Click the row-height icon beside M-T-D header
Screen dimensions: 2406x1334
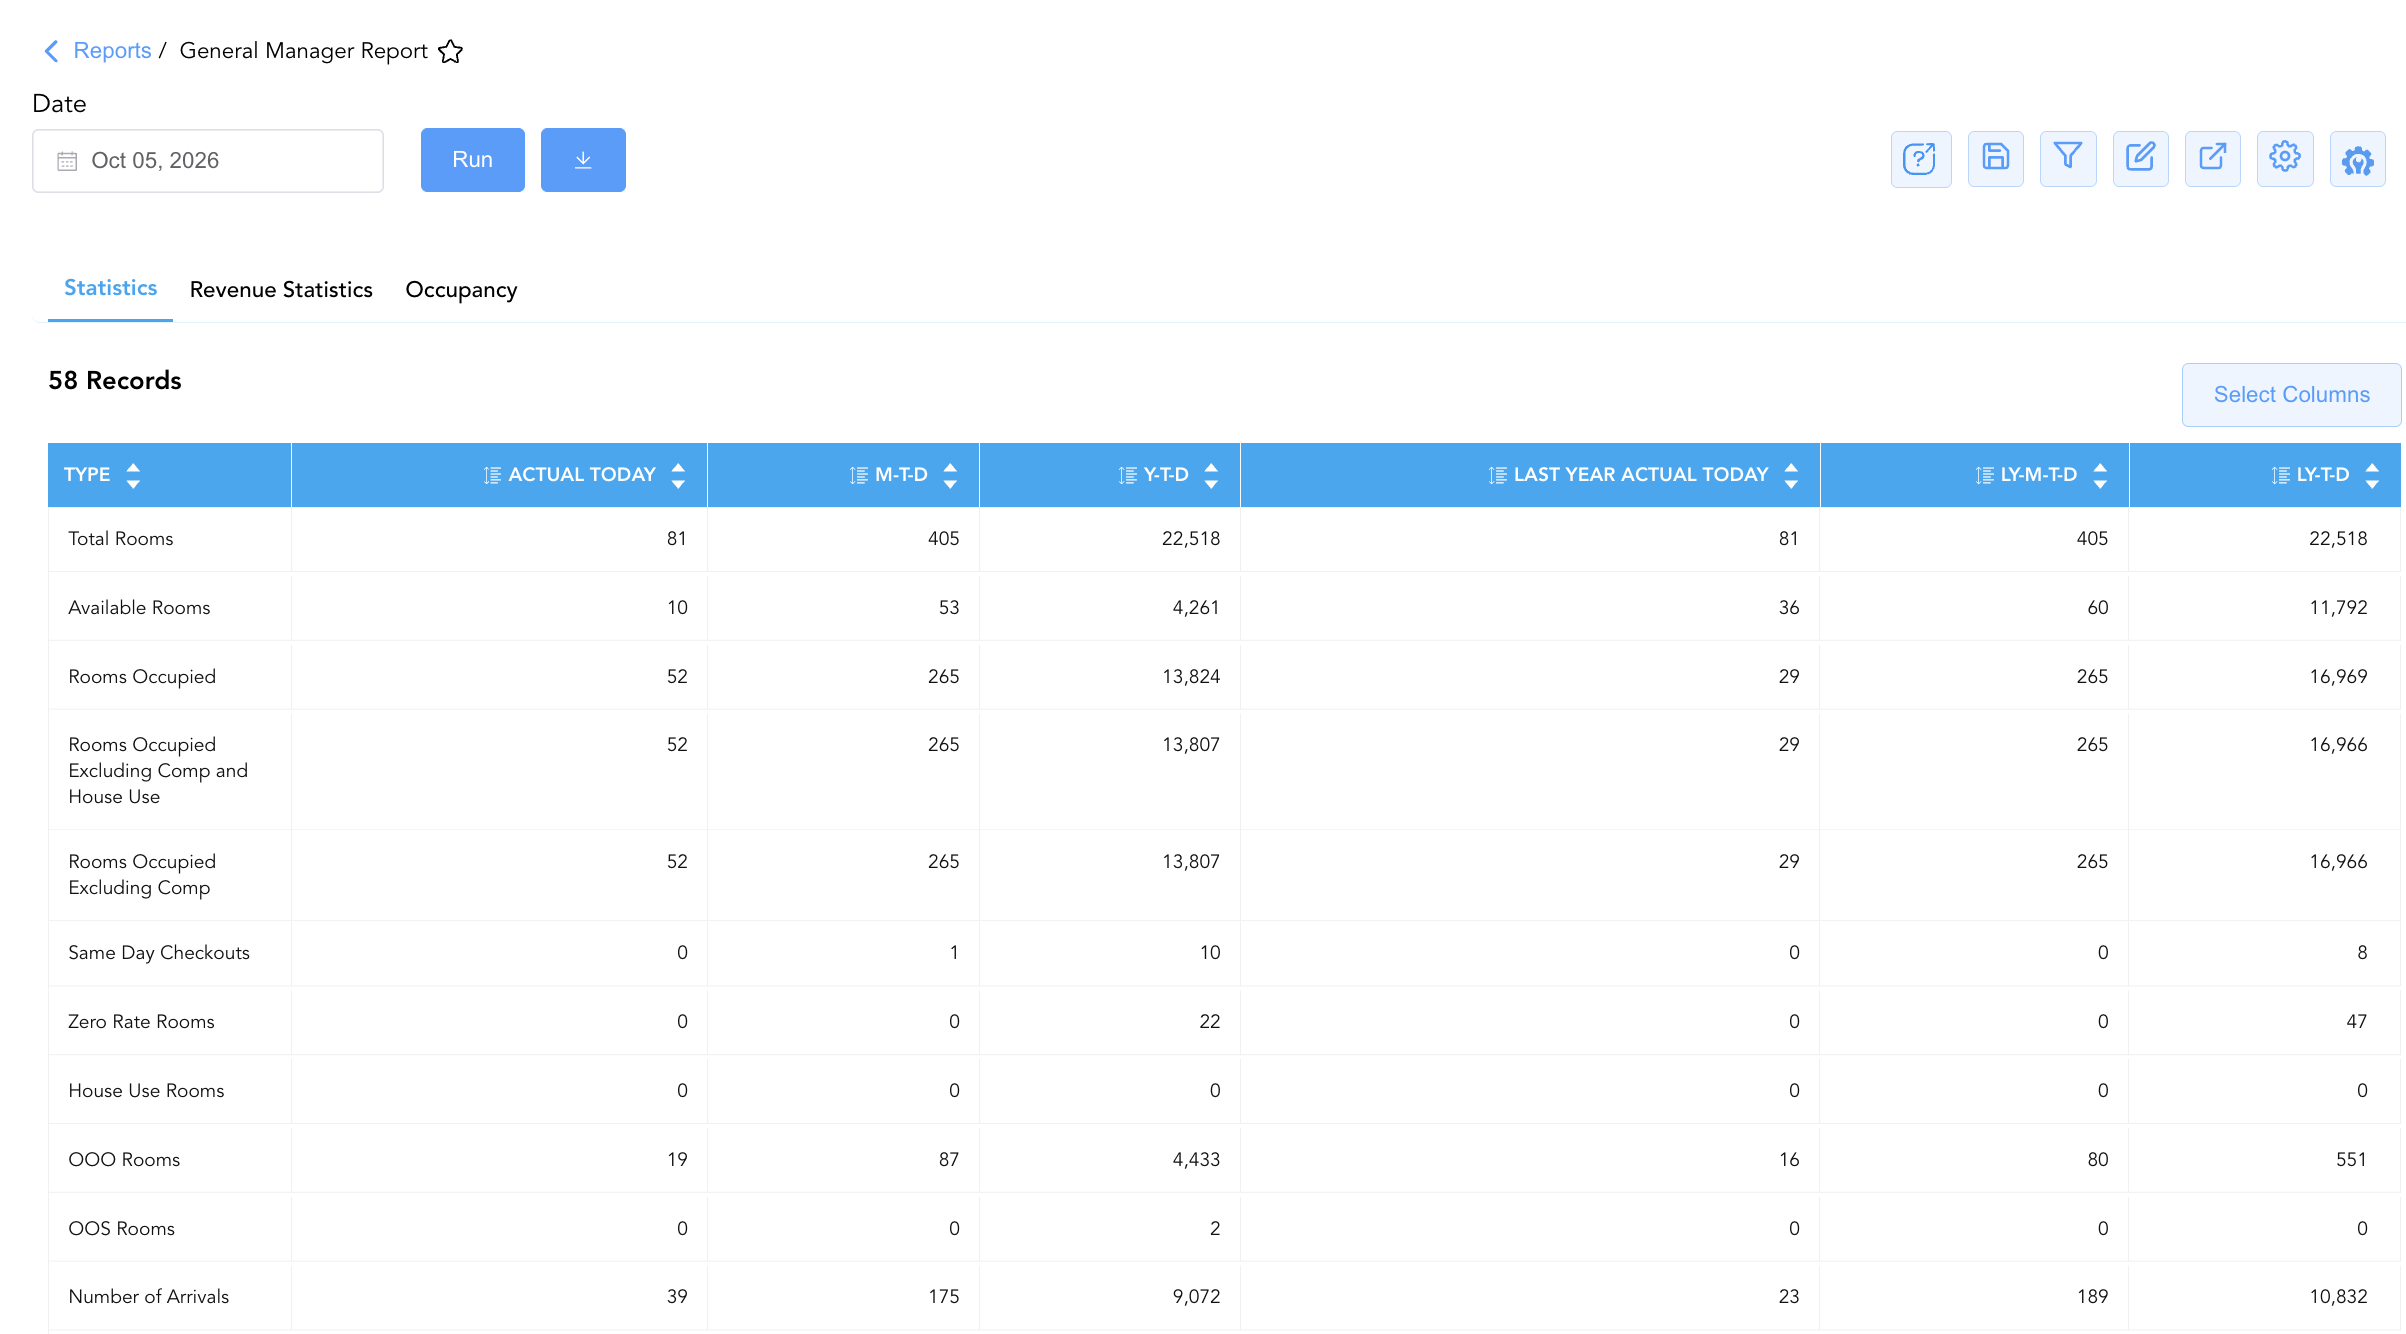tap(859, 475)
